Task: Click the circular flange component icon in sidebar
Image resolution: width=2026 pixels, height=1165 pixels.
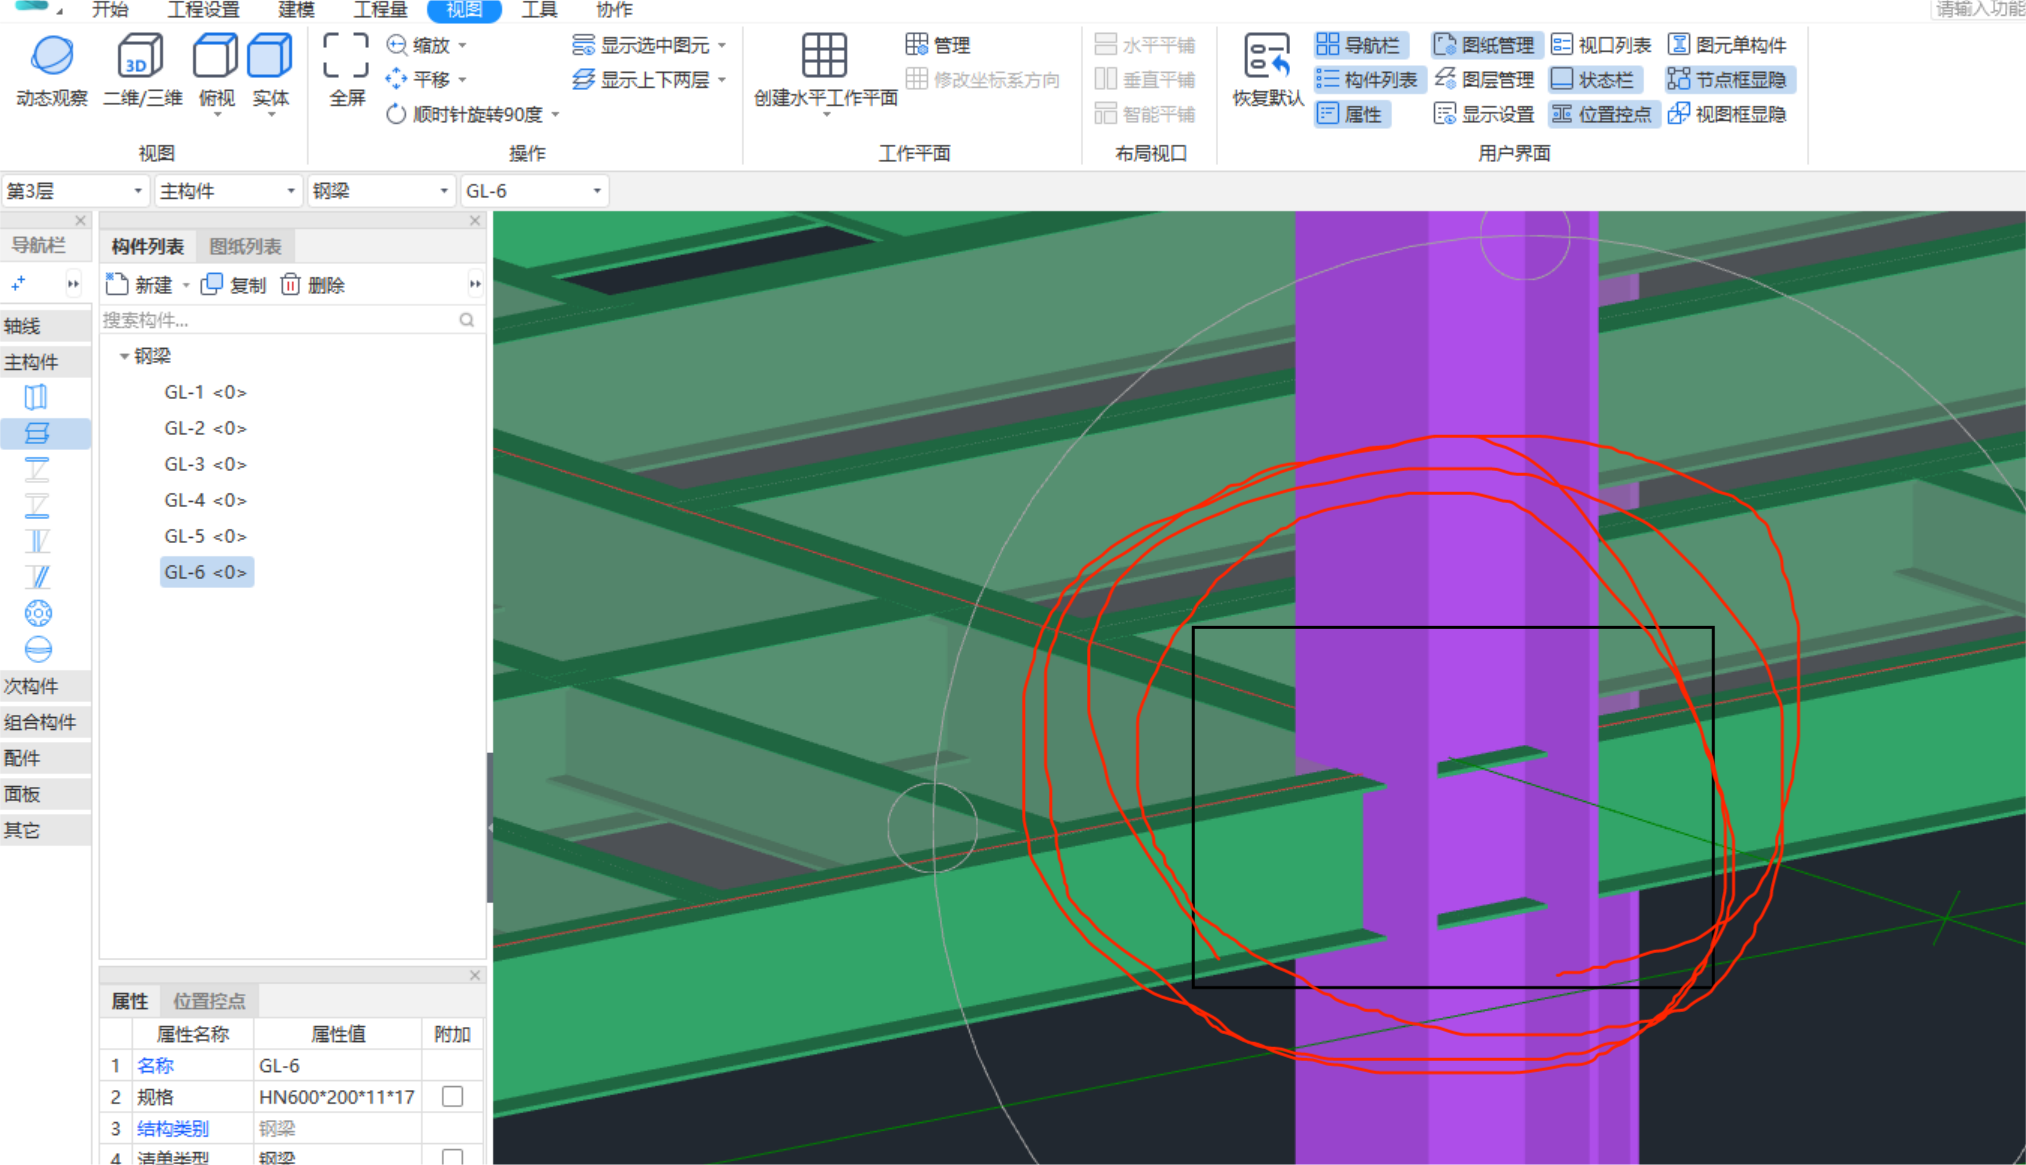Action: point(38,613)
